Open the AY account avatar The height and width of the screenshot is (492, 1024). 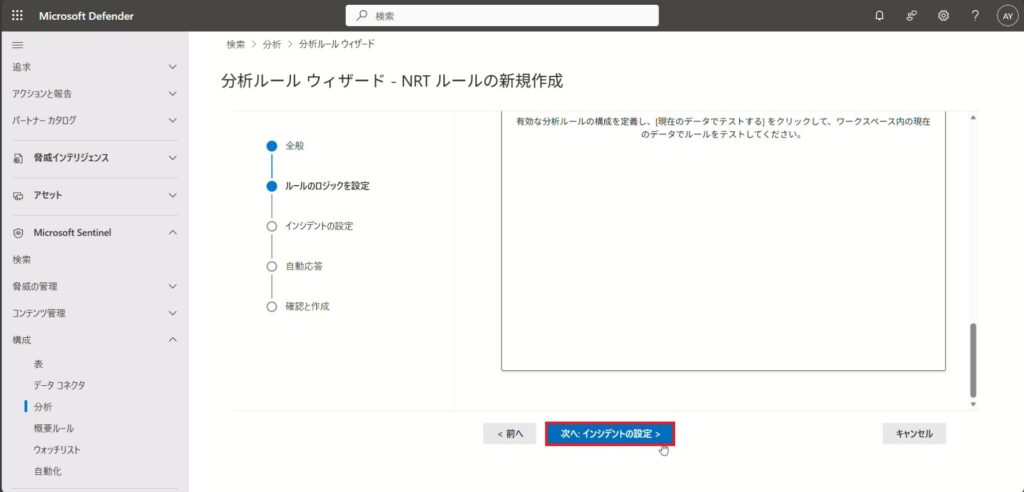pyautogui.click(x=1006, y=16)
